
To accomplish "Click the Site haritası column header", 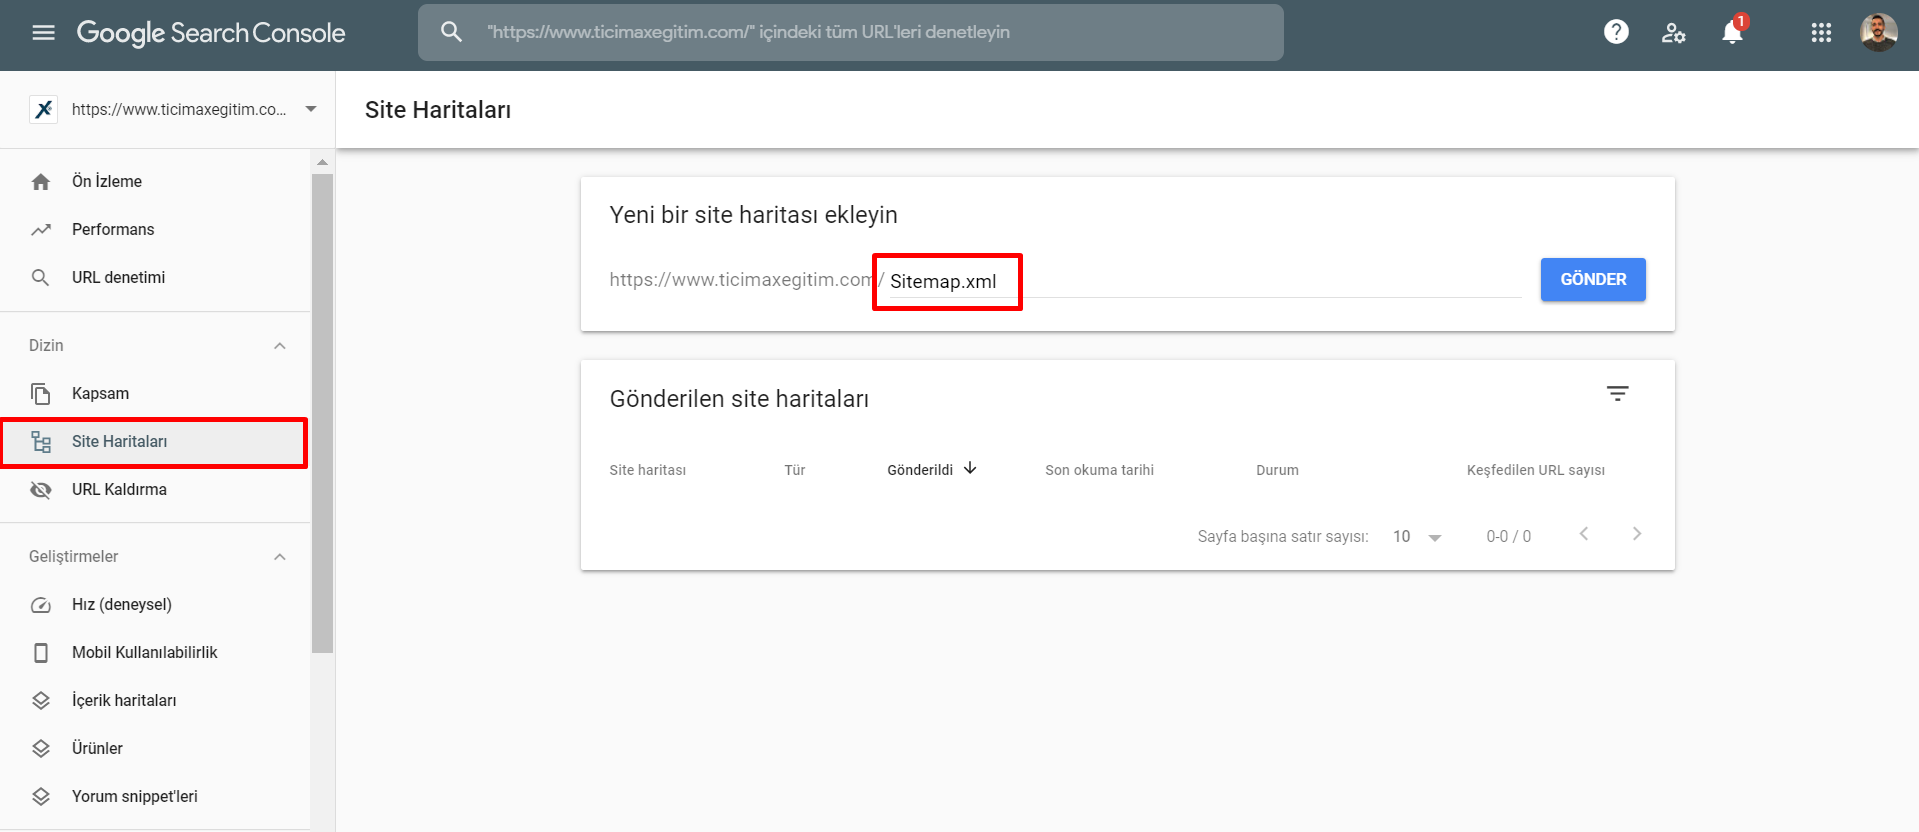I will pyautogui.click(x=648, y=470).
